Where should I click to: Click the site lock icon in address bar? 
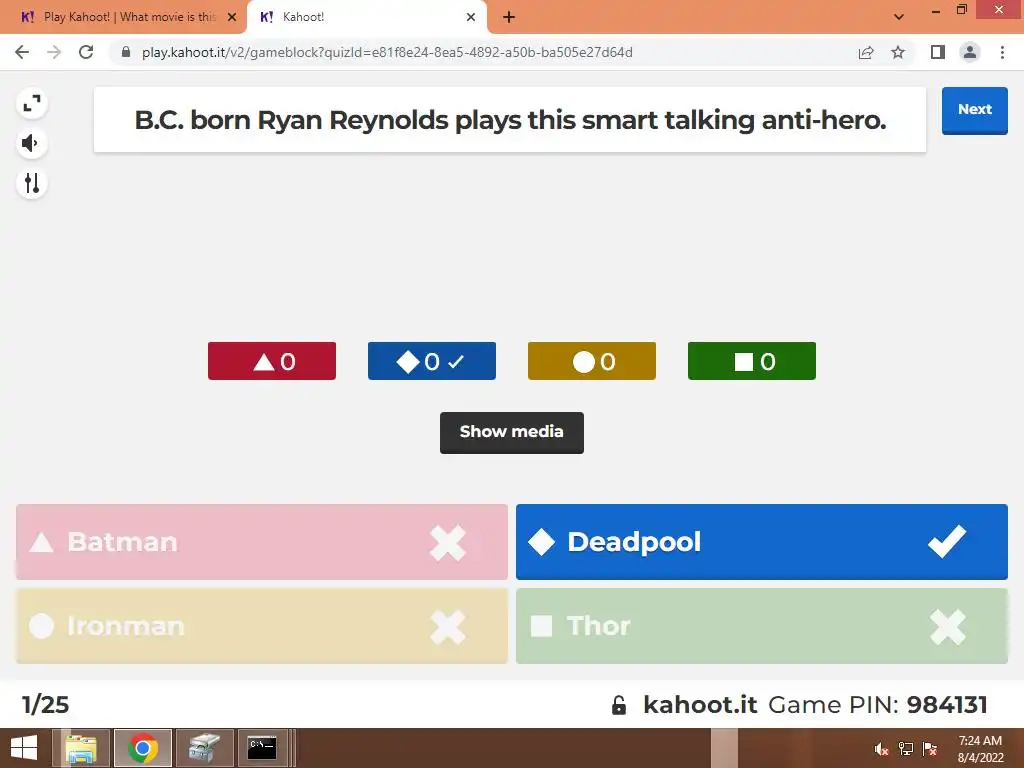[x=126, y=52]
